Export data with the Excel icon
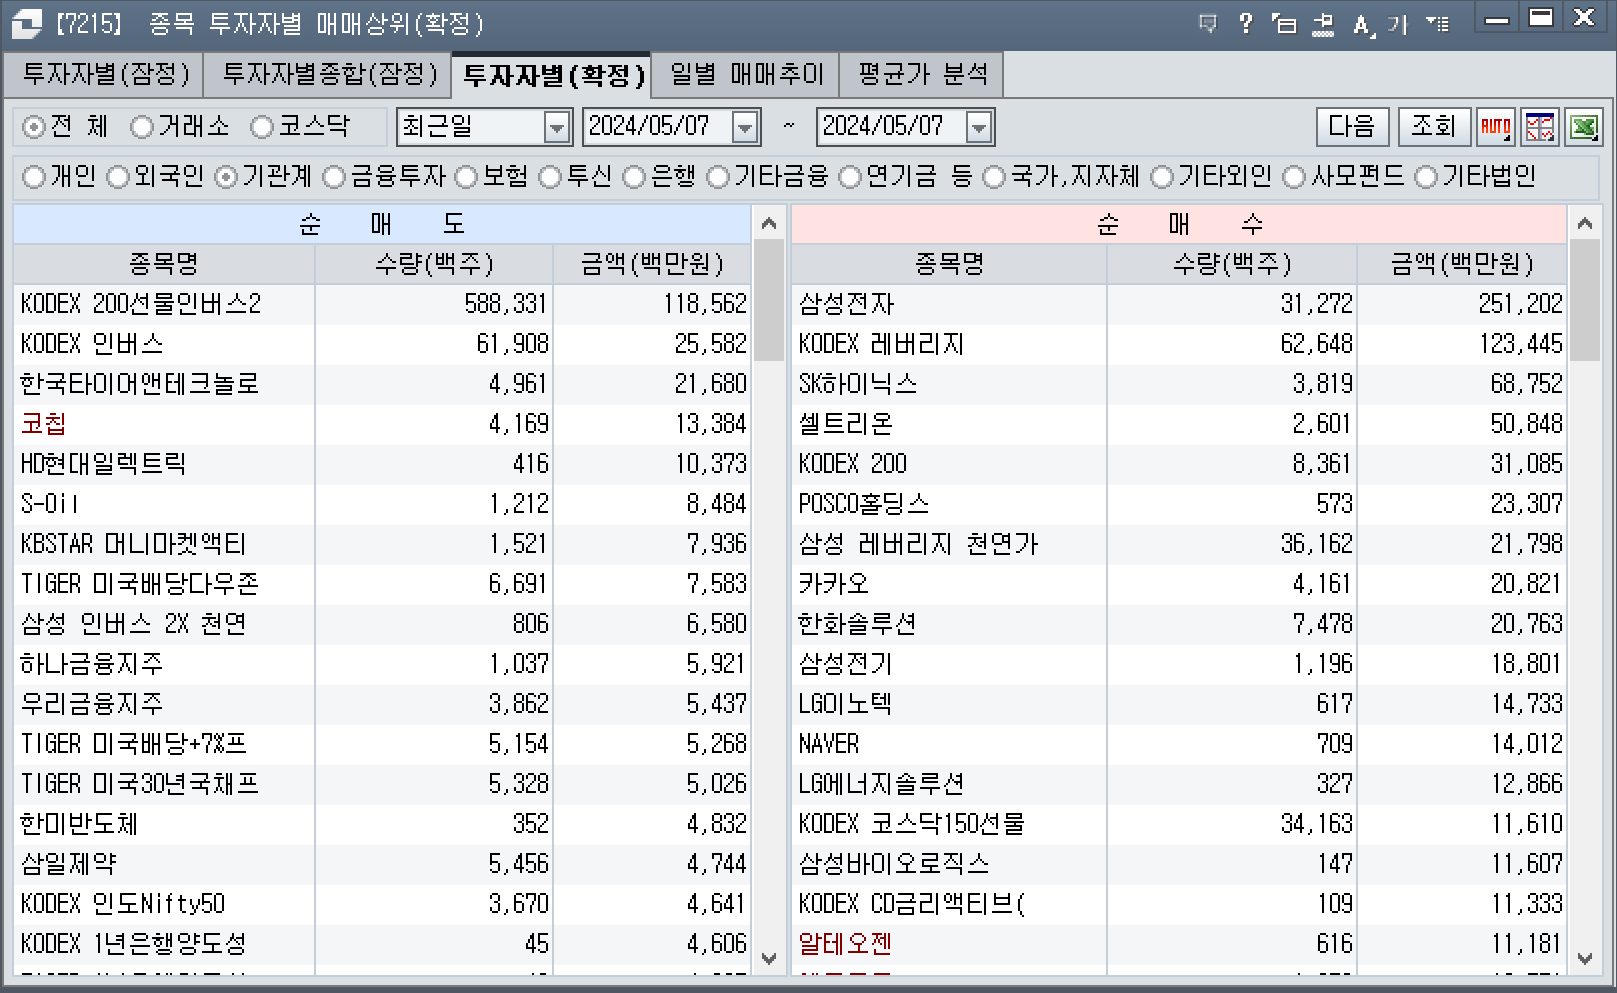1617x993 pixels. click(1584, 127)
